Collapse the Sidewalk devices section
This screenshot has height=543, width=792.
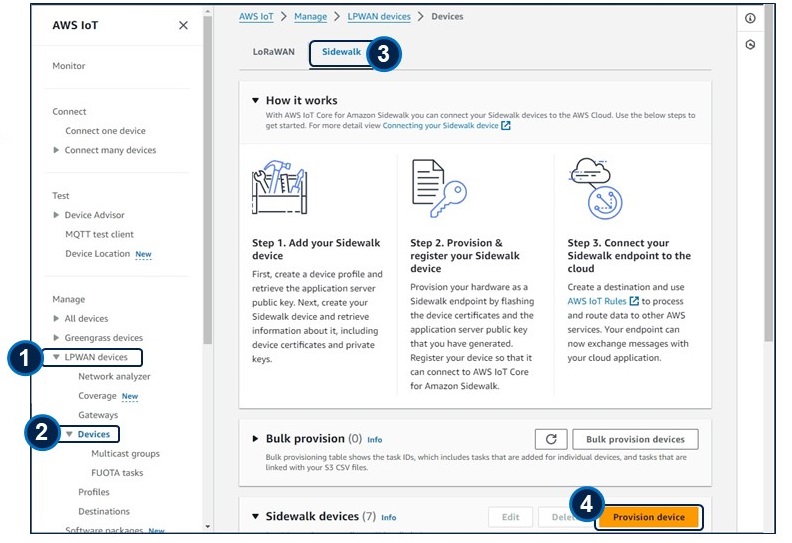256,516
